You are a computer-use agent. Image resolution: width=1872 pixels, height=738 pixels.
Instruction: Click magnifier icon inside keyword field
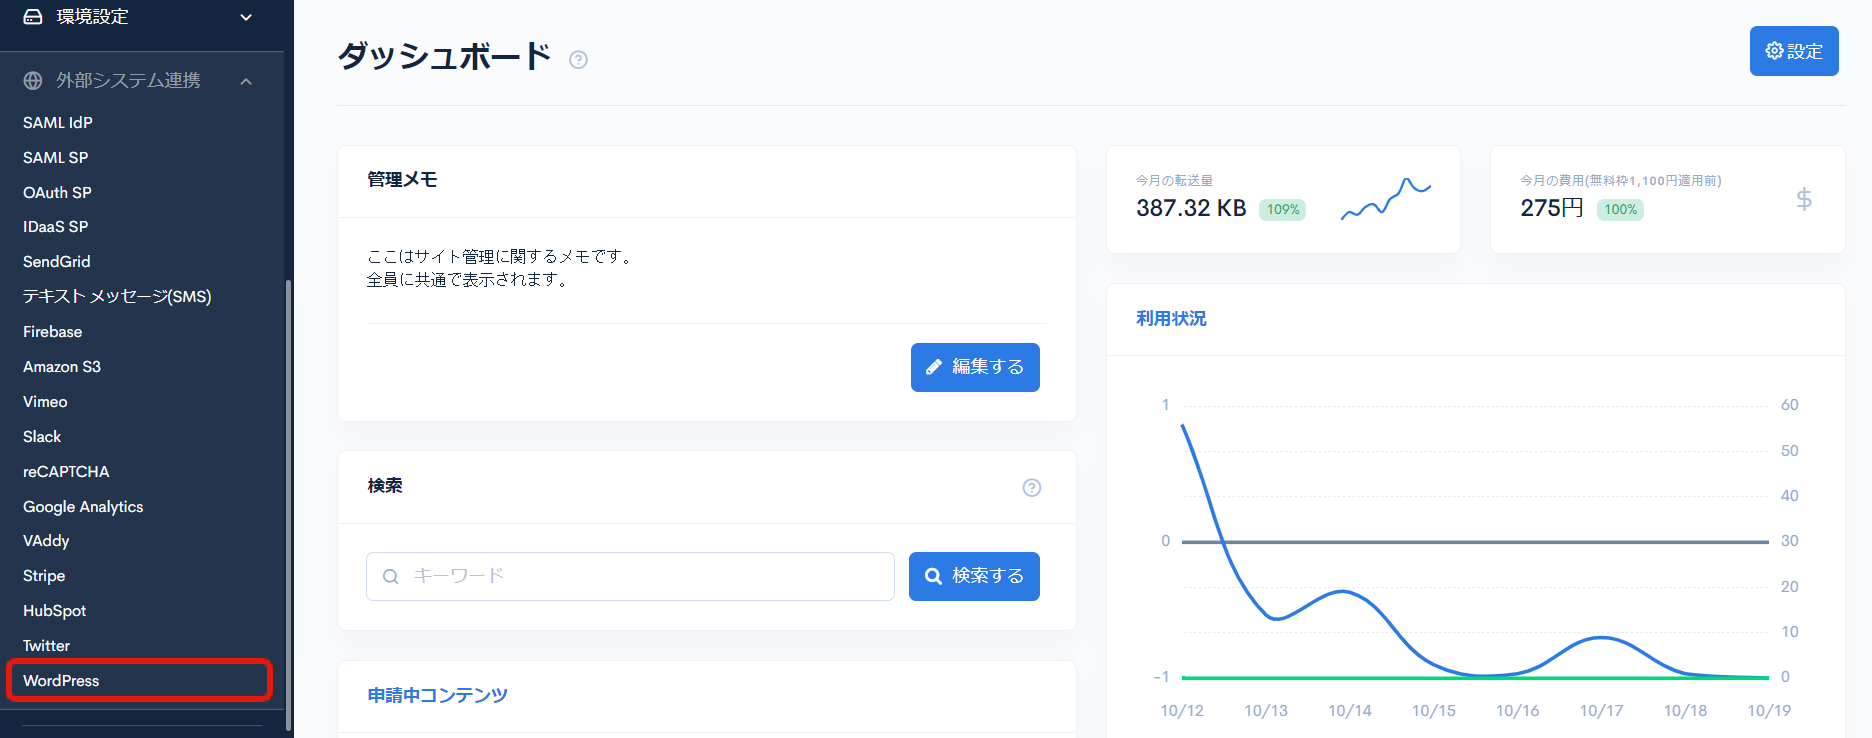(391, 576)
